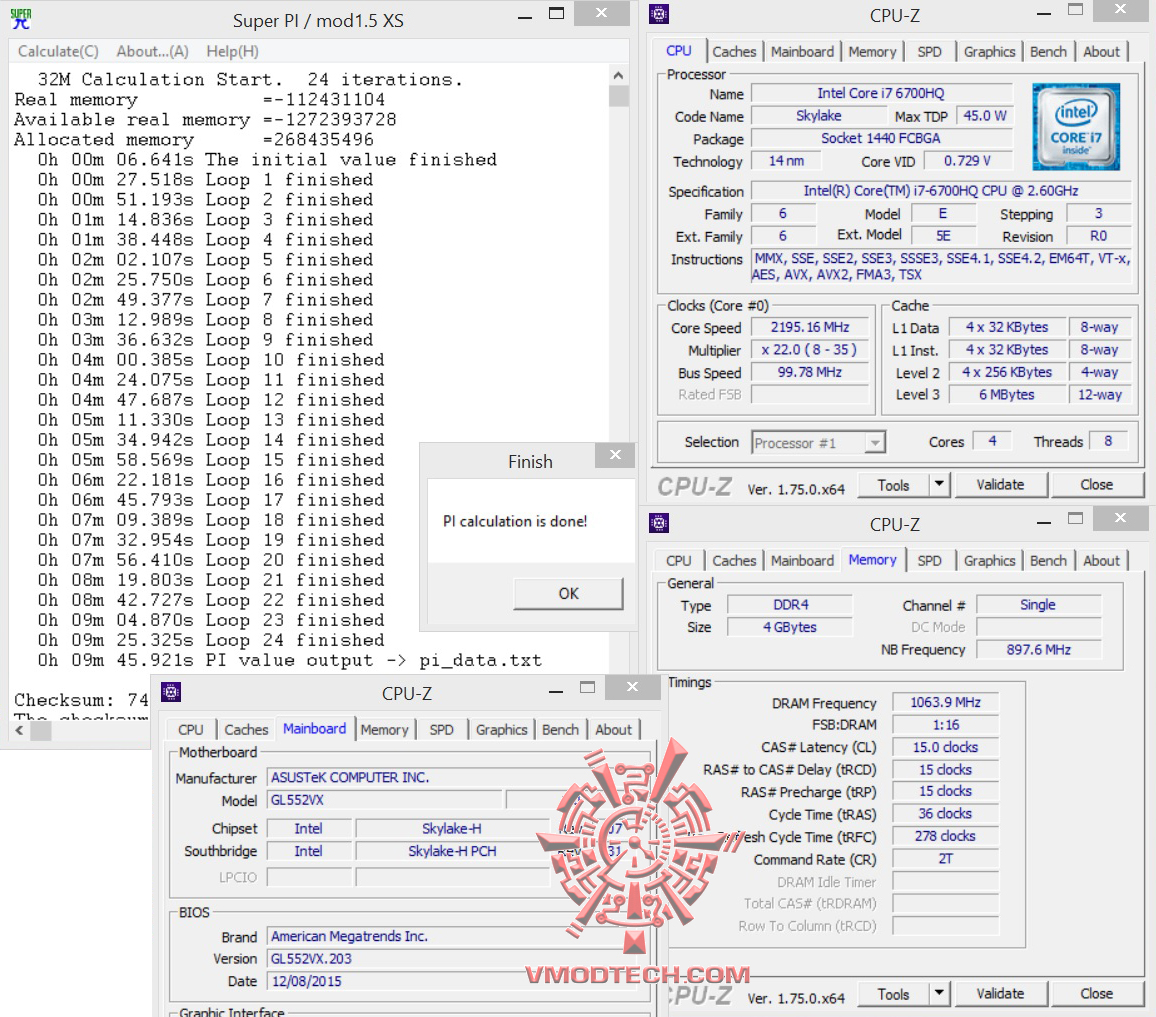Click the NB Frequency value 897.6 MHz
Image resolution: width=1156 pixels, height=1017 pixels.
1039,650
